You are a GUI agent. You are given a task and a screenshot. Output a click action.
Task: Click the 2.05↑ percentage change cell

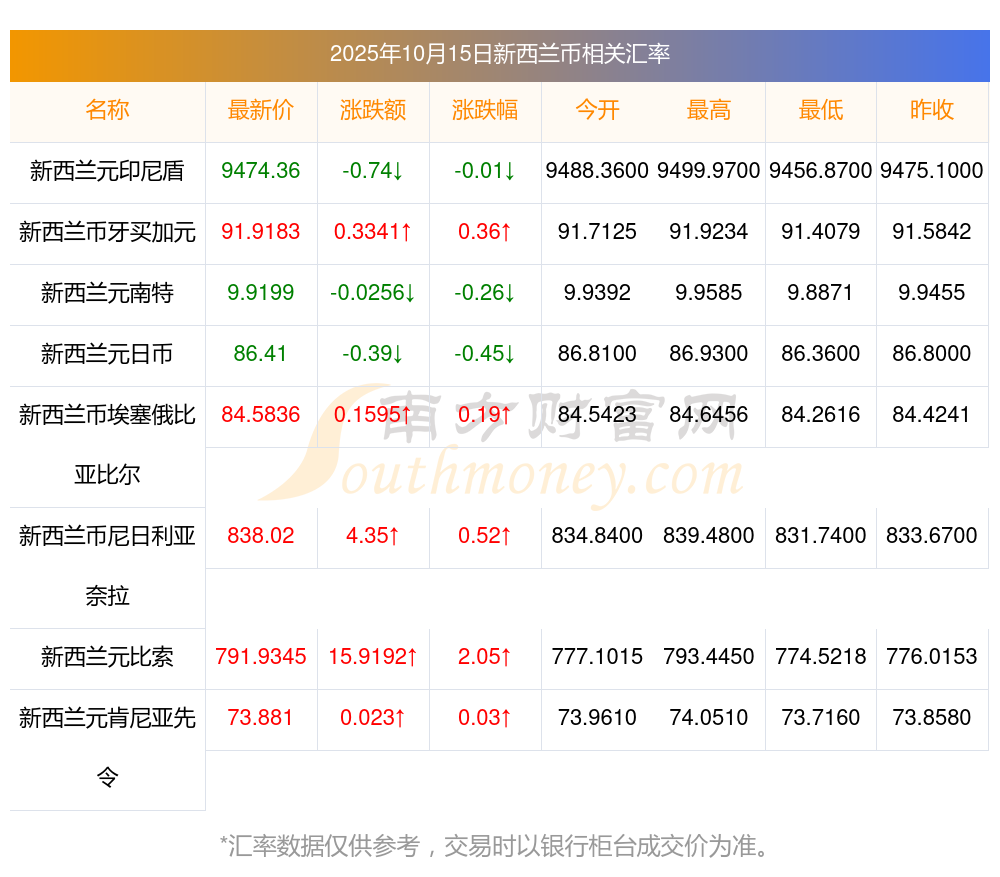485,657
